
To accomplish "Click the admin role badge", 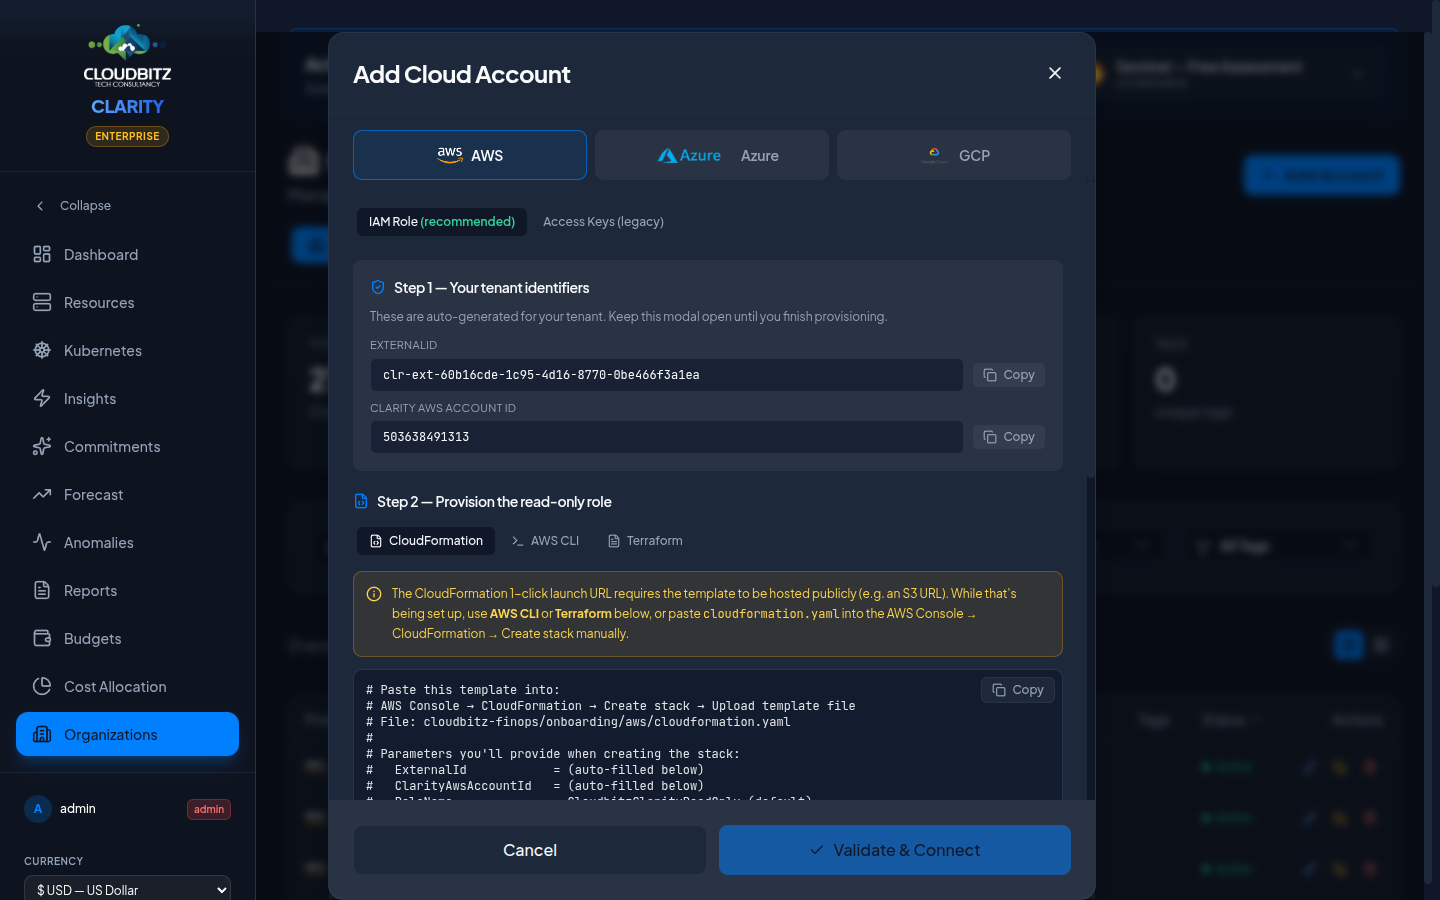I will point(209,809).
